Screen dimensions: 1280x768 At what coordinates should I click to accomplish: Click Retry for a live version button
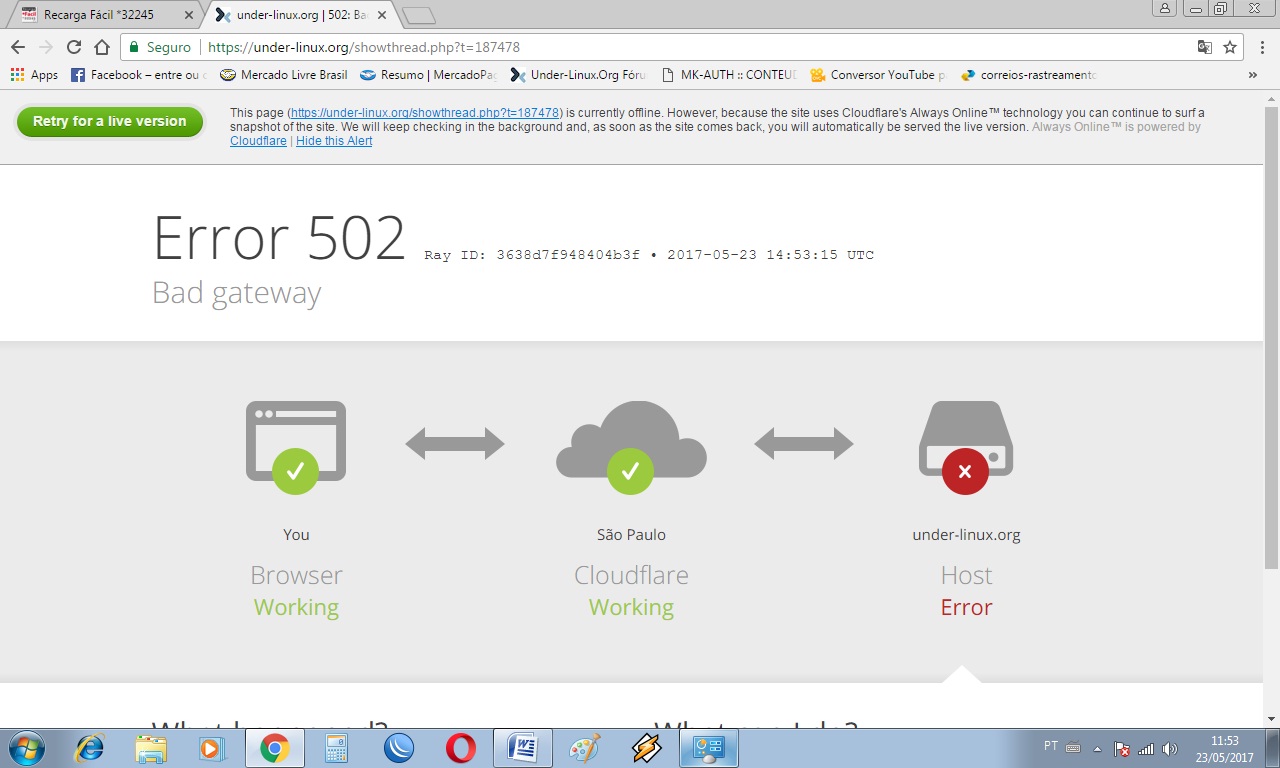click(x=110, y=122)
